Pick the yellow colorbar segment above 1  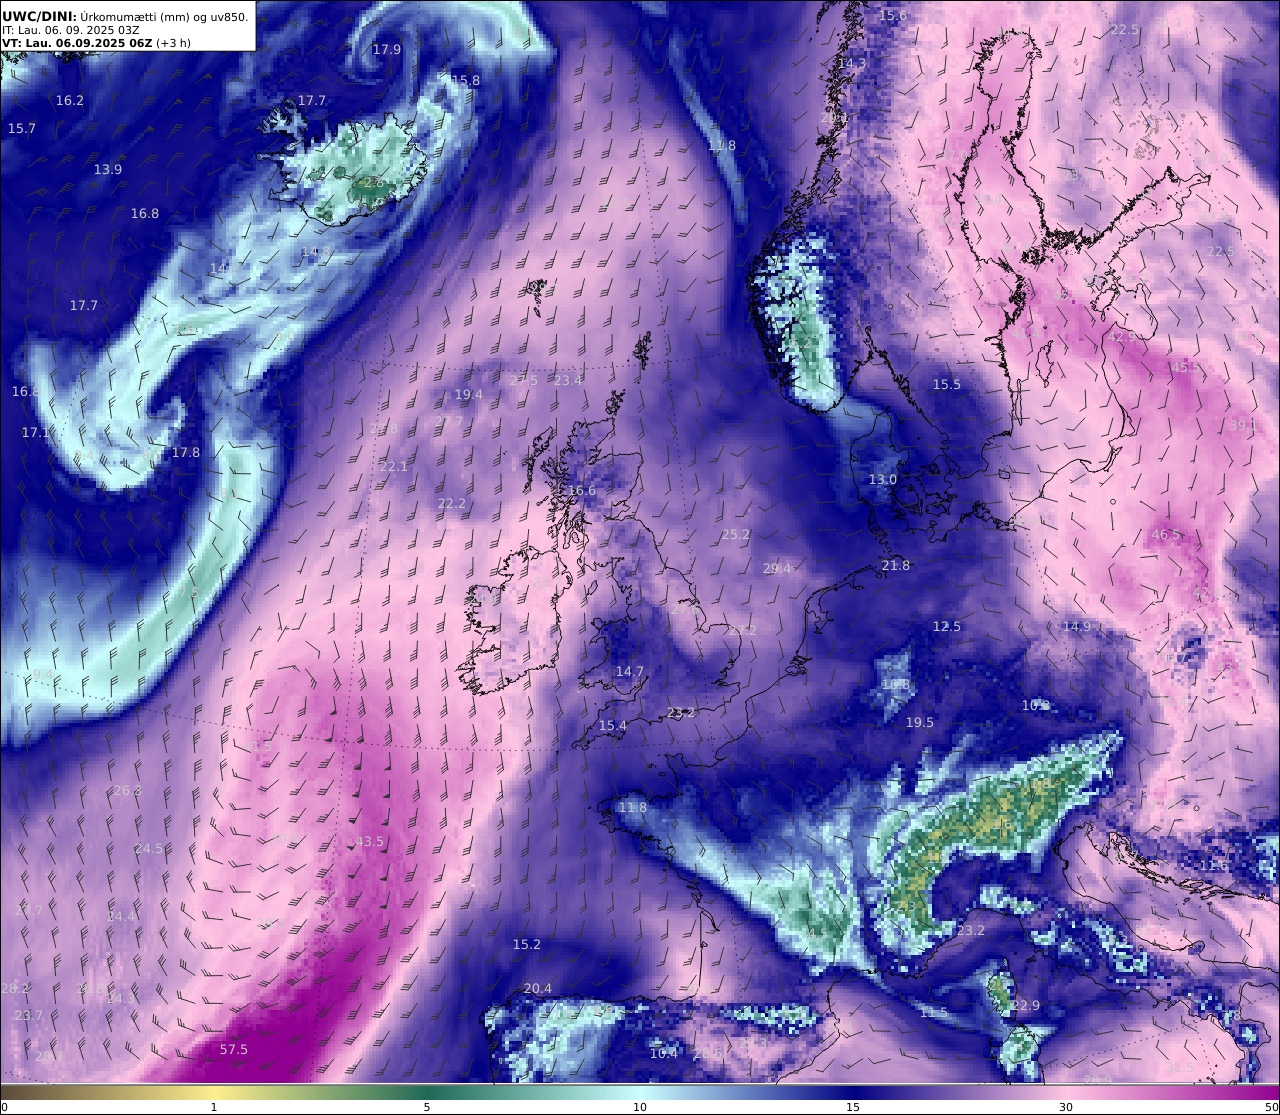click(213, 1092)
